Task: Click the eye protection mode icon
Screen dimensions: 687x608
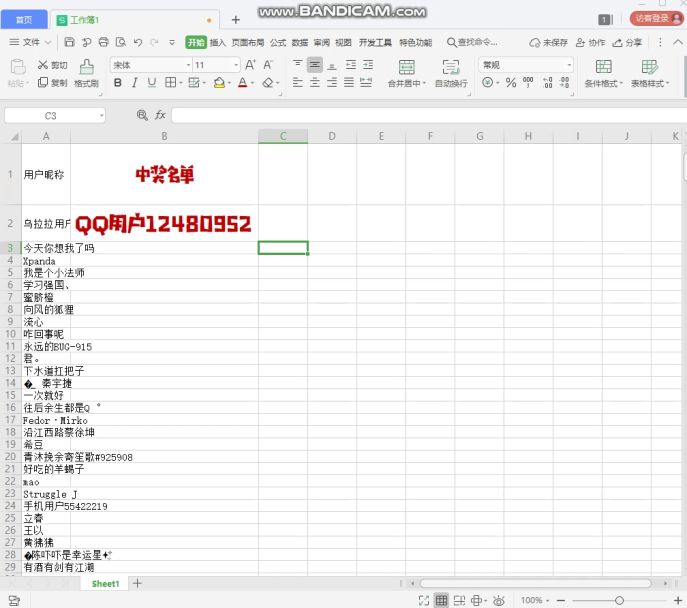Action: click(498, 600)
